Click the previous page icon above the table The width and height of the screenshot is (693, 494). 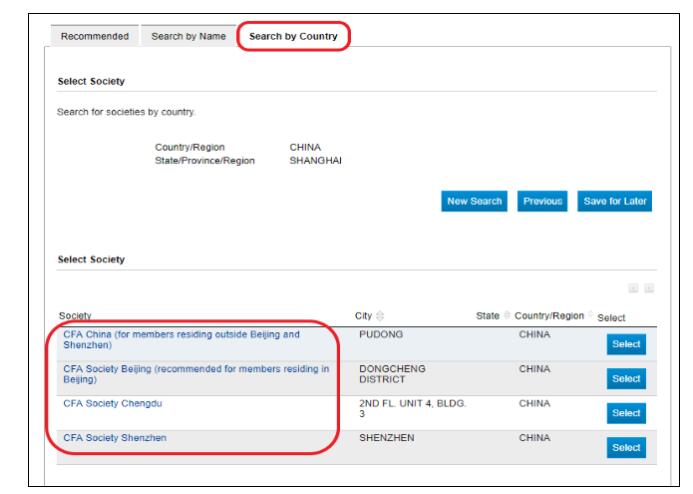634,289
